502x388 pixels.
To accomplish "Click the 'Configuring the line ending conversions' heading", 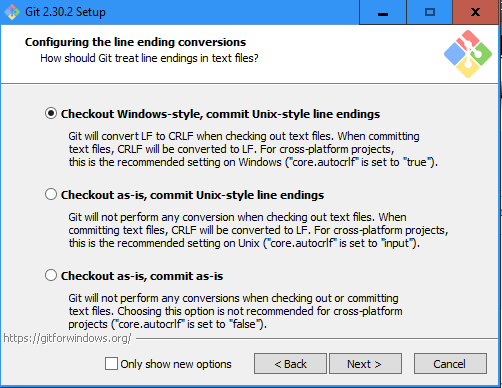I will pyautogui.click(x=135, y=42).
